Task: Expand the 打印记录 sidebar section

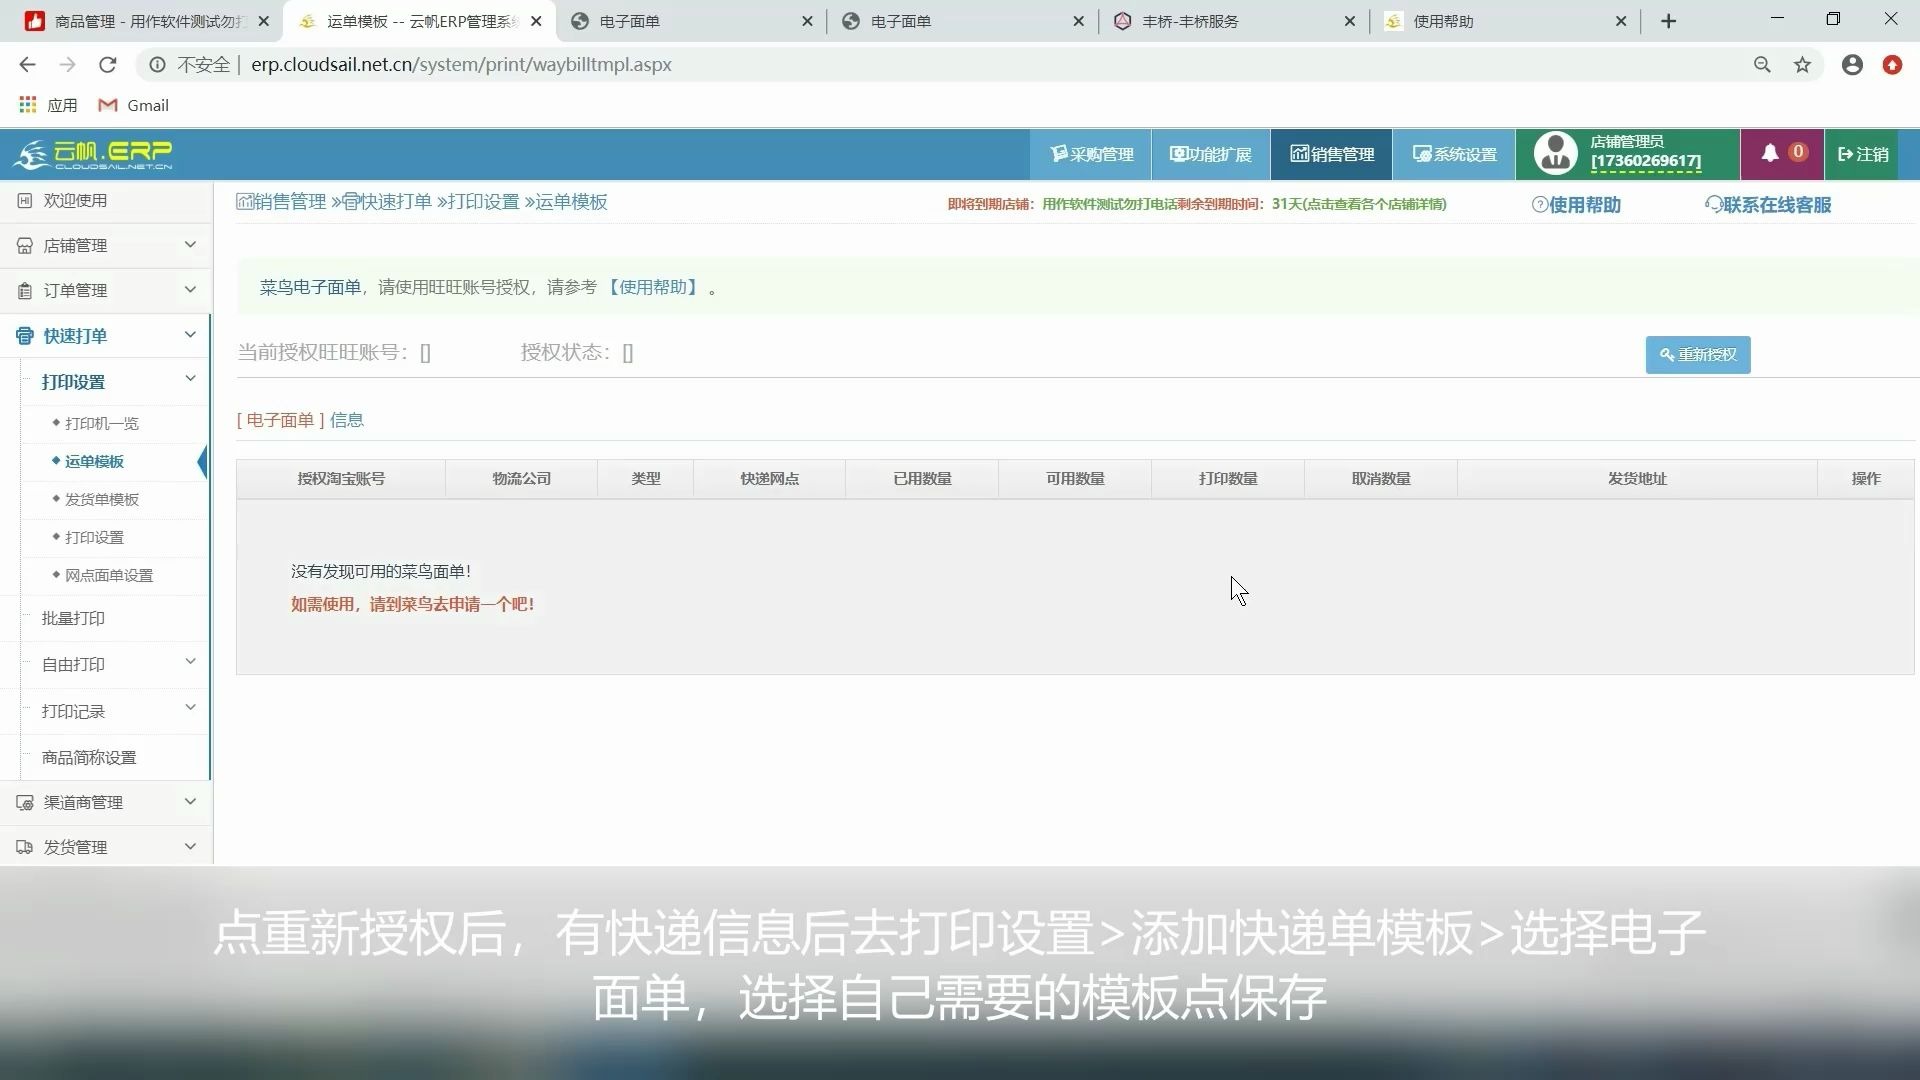Action: tap(115, 711)
